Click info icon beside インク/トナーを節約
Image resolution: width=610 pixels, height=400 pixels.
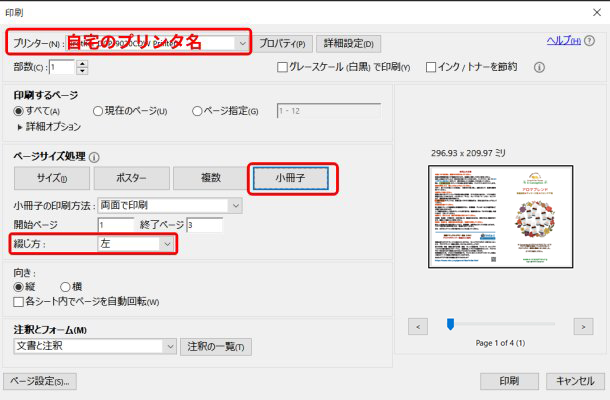pyautogui.click(x=539, y=68)
